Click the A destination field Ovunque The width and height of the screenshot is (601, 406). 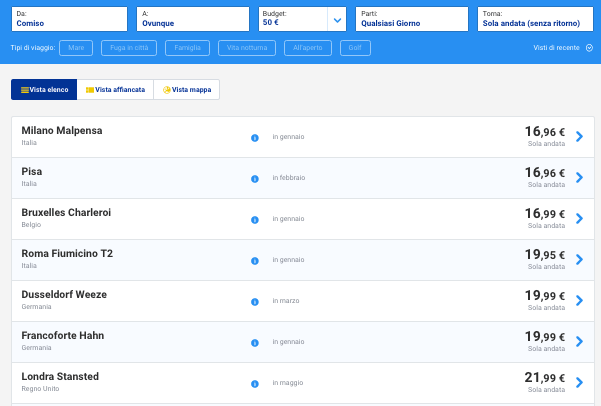(193, 19)
